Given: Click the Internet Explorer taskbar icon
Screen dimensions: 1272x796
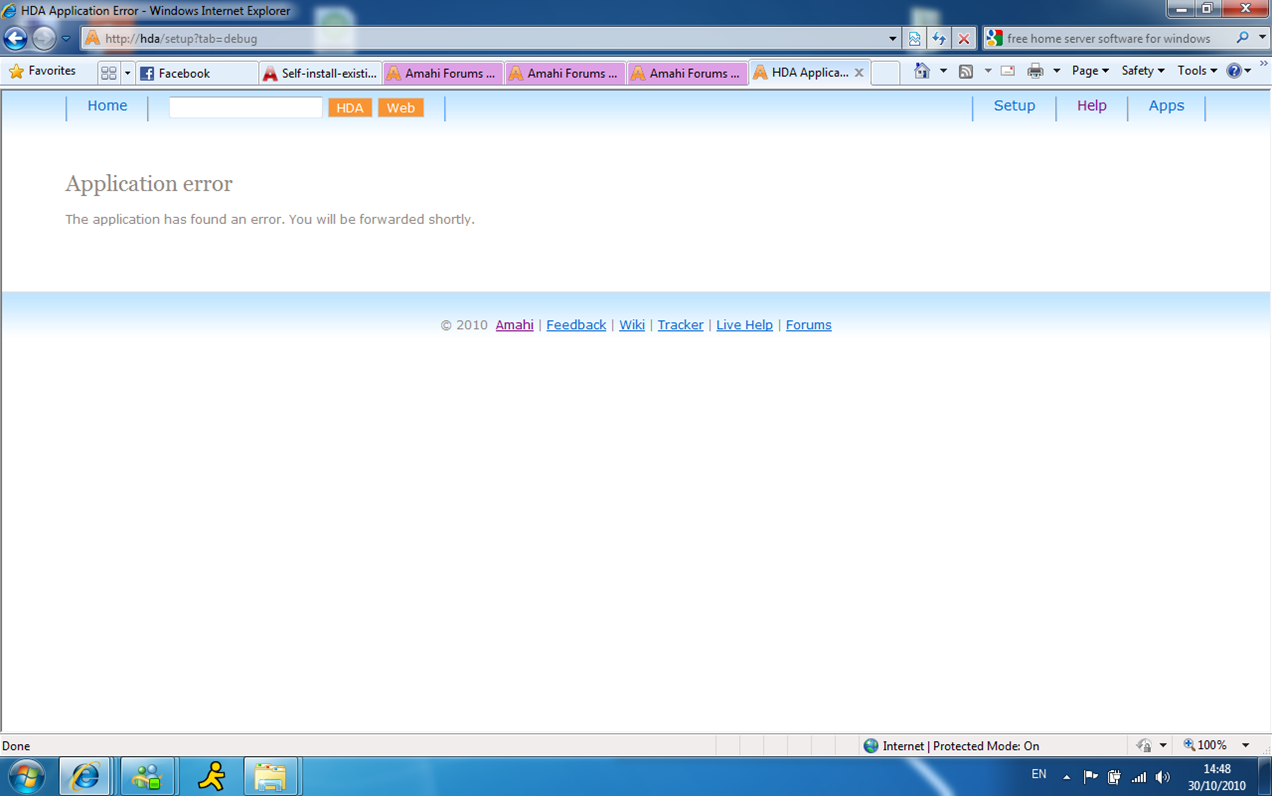Looking at the screenshot, I should tap(87, 776).
